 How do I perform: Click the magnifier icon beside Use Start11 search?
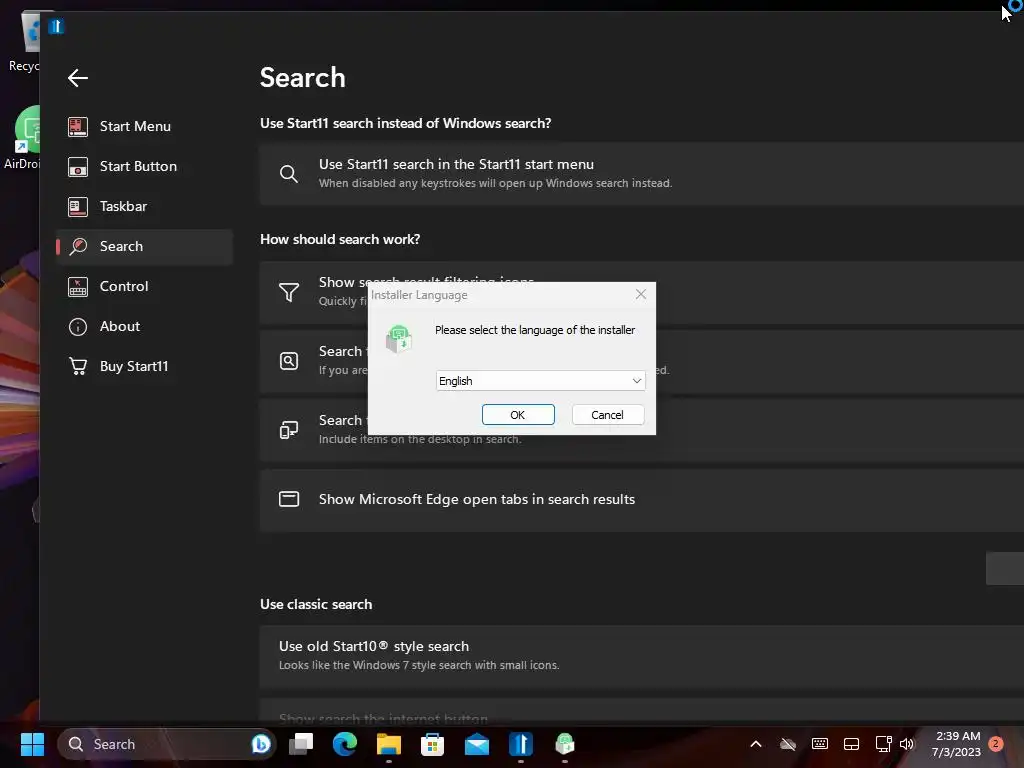[289, 174]
